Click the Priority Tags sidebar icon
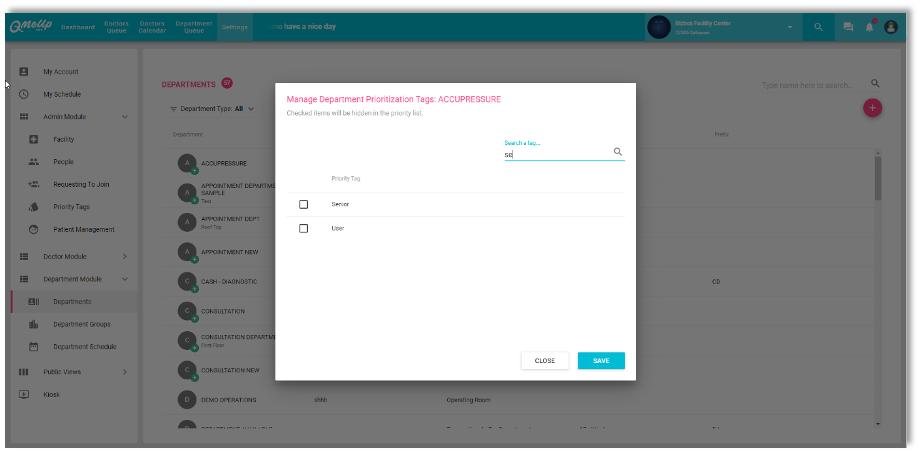Viewport: 920px width, 452px height. tap(33, 207)
